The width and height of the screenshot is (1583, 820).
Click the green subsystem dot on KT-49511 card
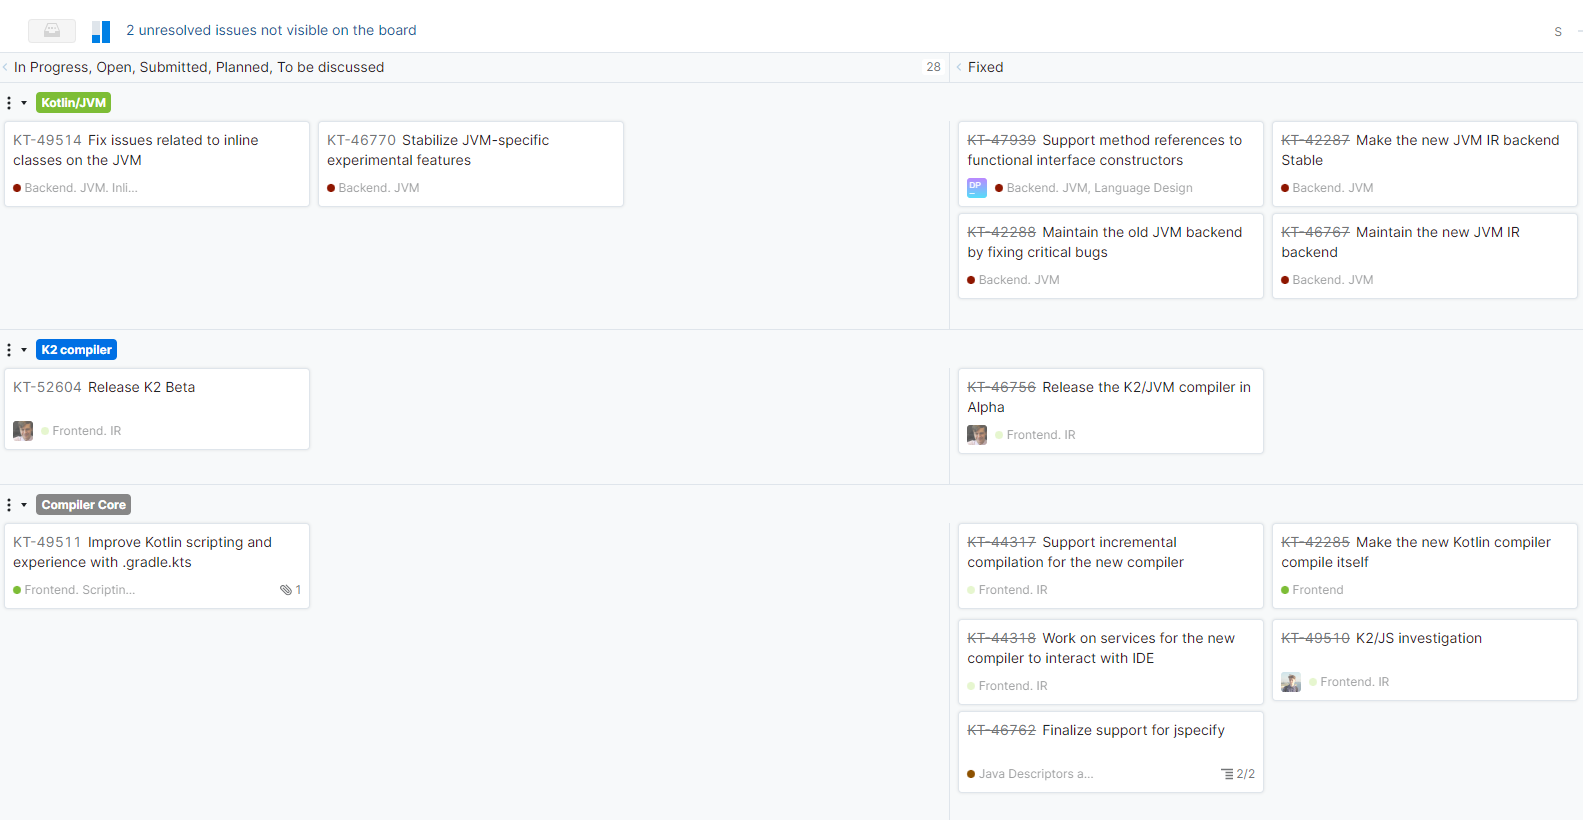click(17, 590)
